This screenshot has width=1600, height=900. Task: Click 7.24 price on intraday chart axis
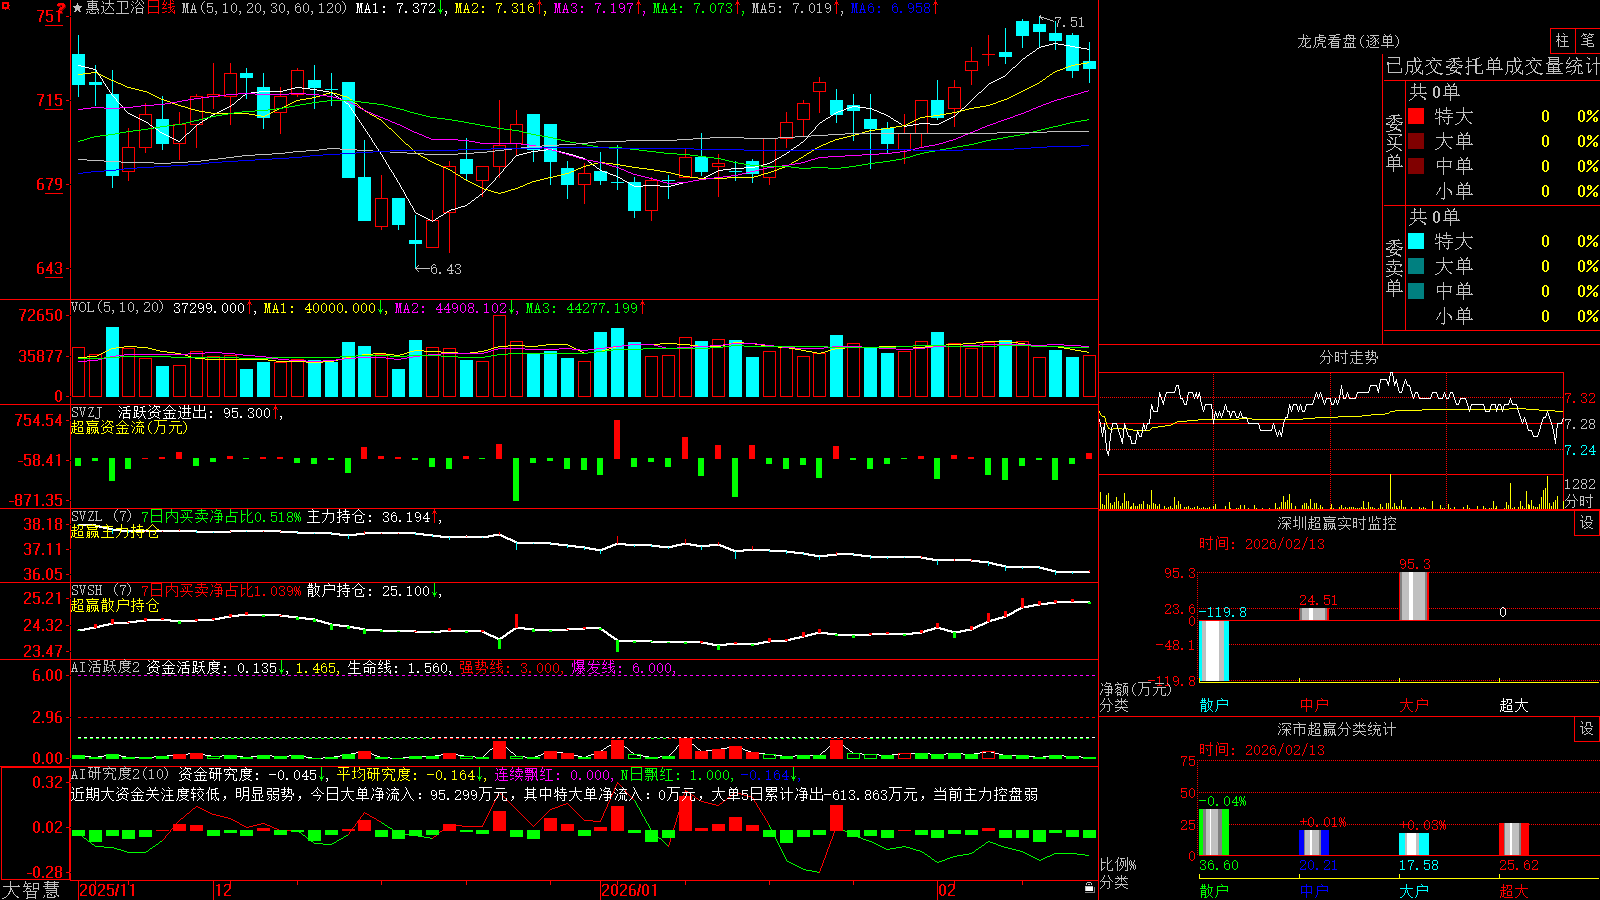(1581, 450)
